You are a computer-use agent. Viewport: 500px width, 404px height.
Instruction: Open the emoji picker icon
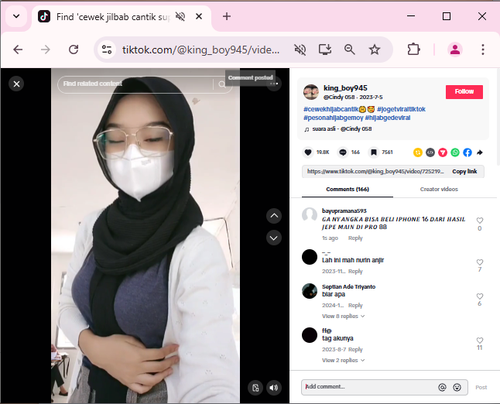(457, 387)
